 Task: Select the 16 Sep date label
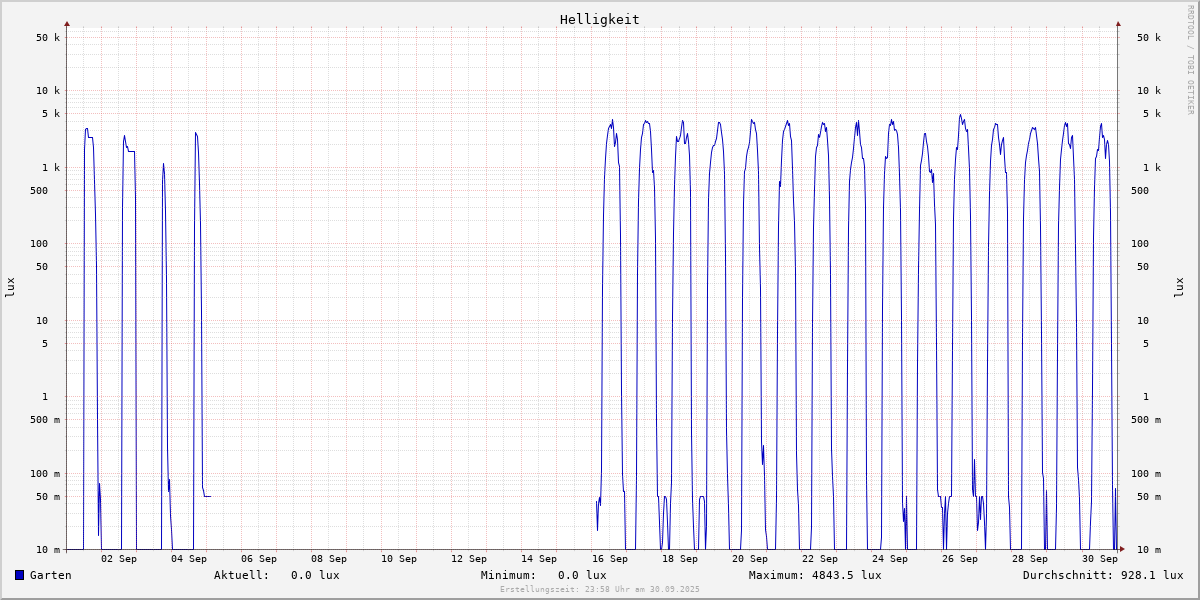click(x=609, y=559)
